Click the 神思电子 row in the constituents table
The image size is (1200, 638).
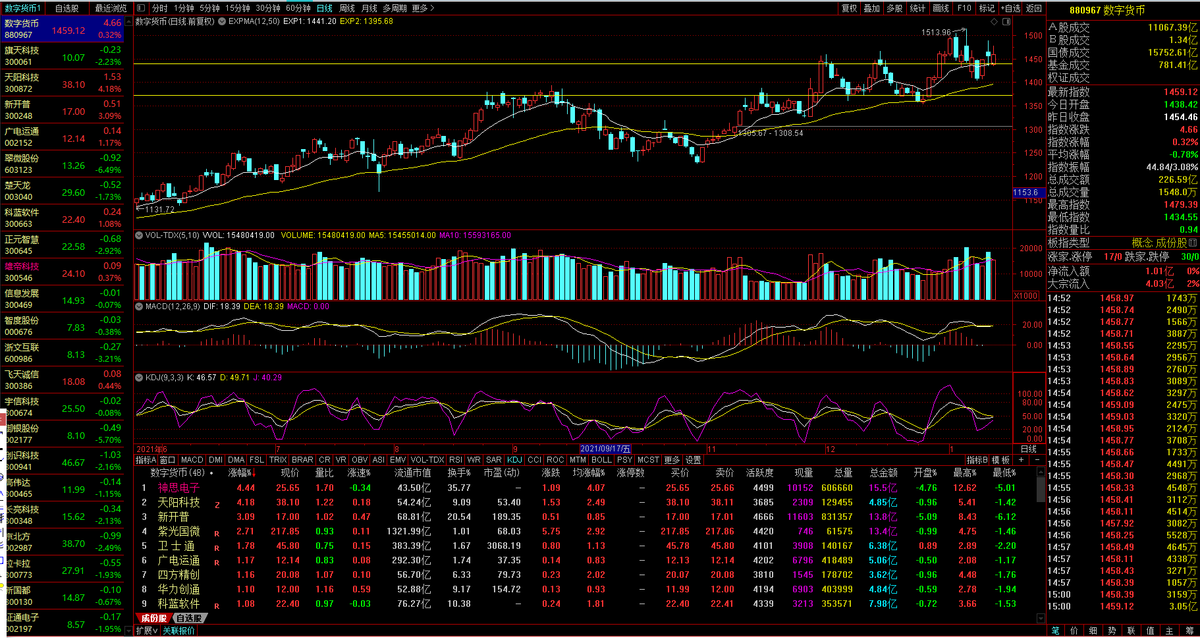[585, 487]
